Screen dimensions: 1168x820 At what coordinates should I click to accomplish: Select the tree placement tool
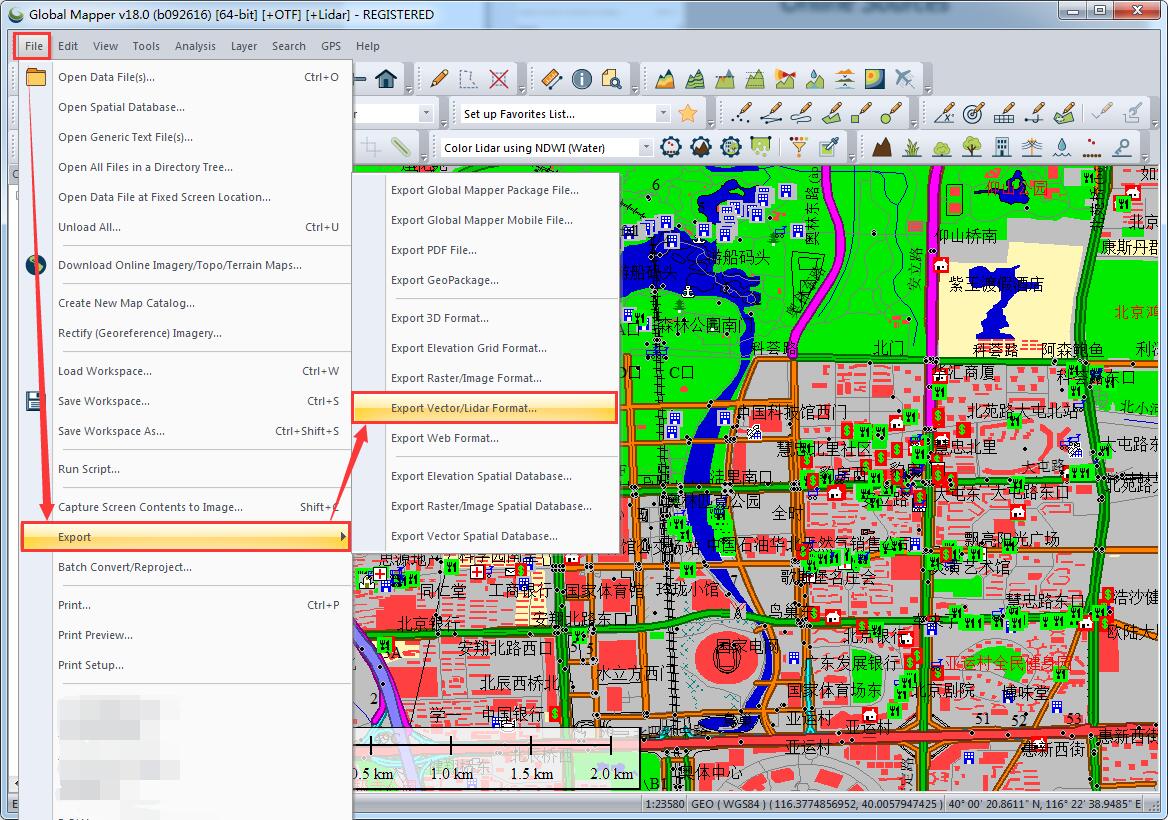point(970,147)
